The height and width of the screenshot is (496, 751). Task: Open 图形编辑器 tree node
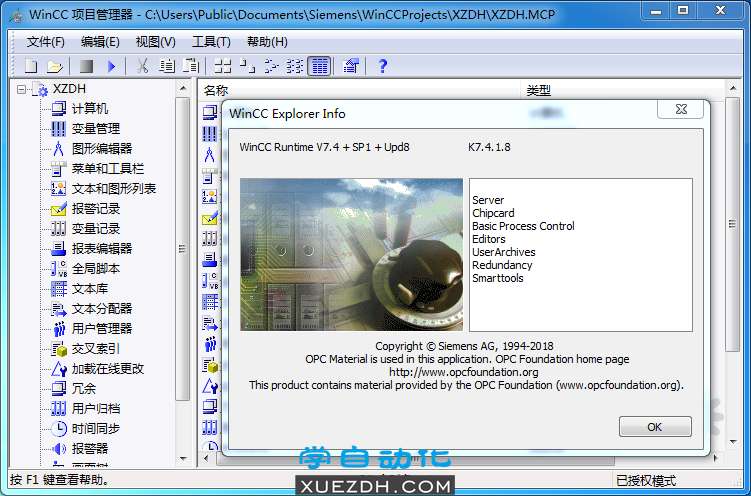tap(102, 149)
